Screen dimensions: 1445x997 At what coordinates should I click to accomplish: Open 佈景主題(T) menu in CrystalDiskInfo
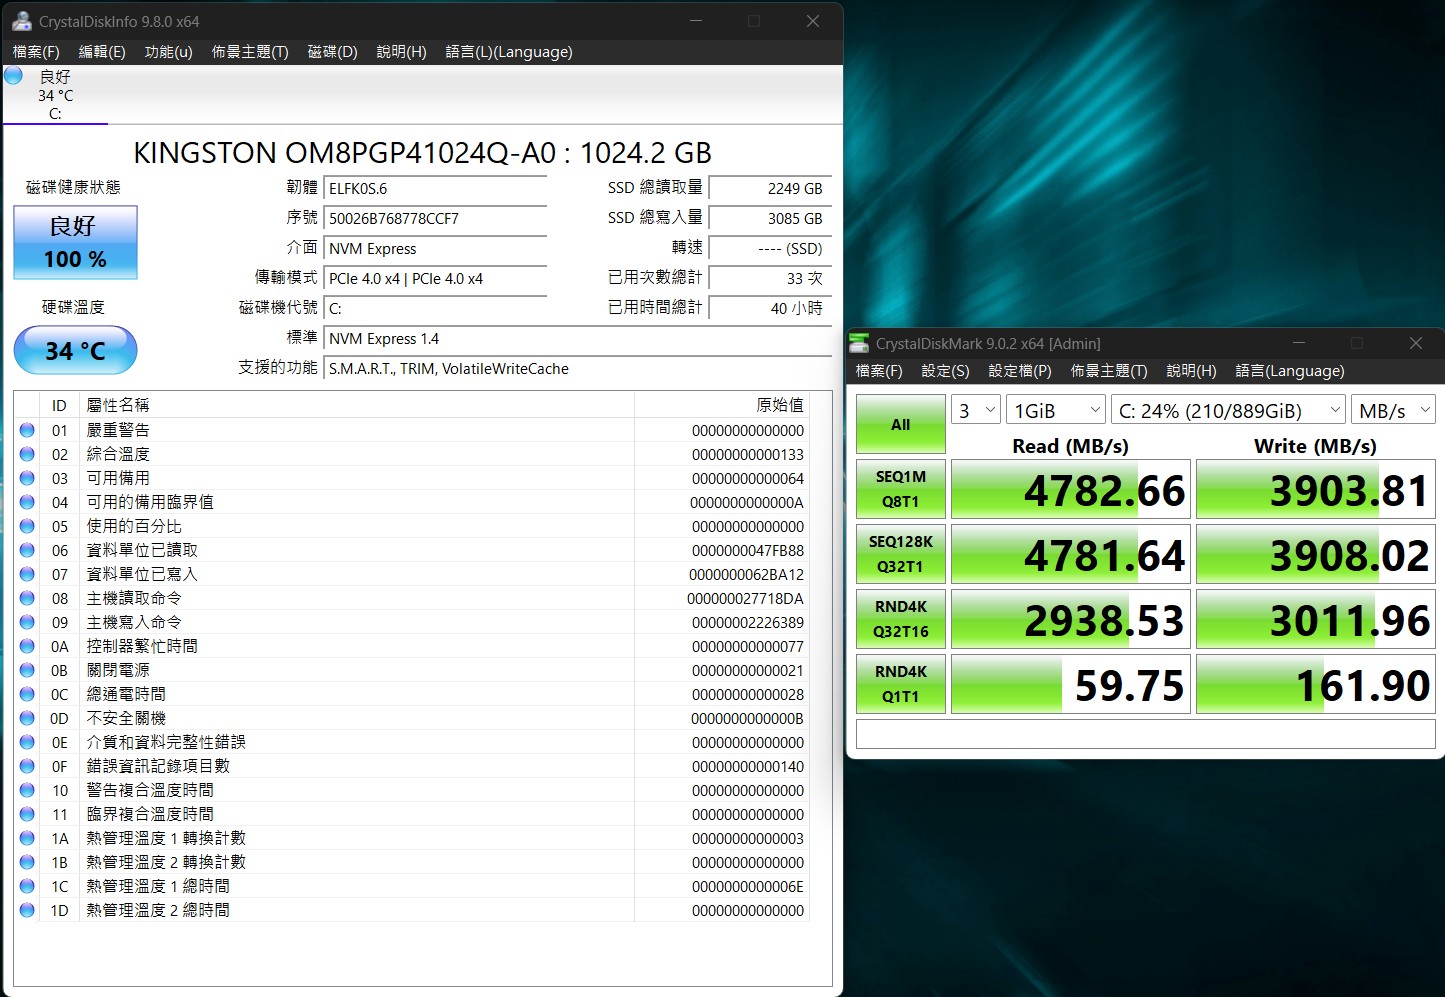pos(250,52)
